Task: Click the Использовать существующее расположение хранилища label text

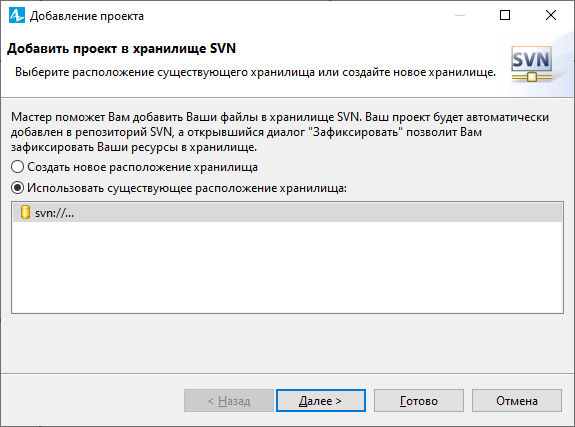Action: click(x=187, y=188)
